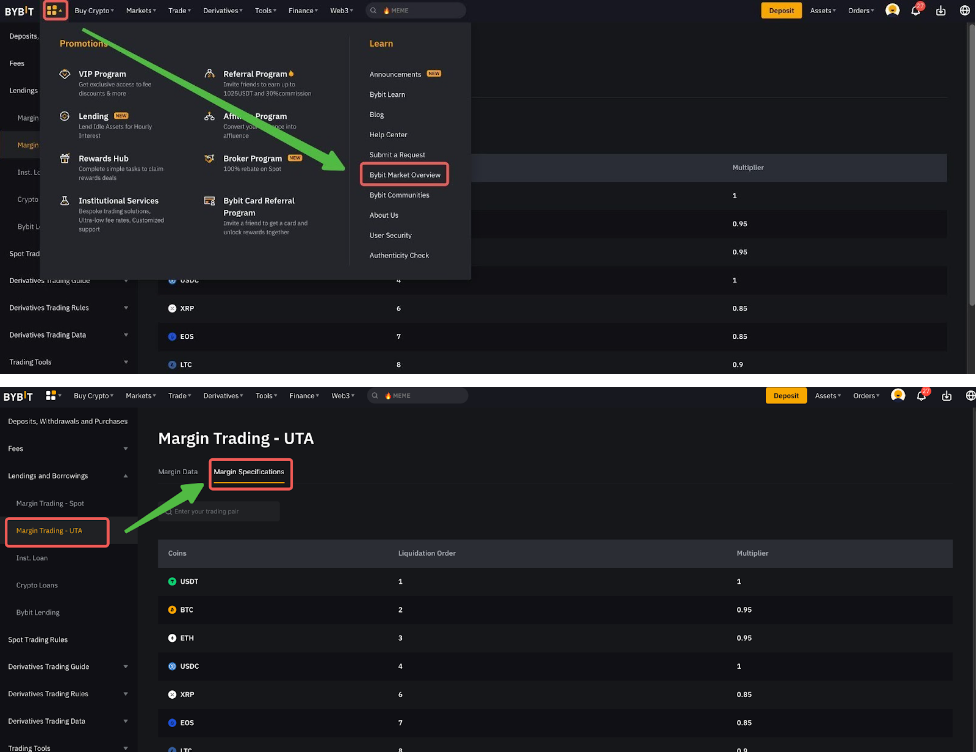Click the Institutional Services icon
This screenshot has height=752, width=976.
coord(66,201)
